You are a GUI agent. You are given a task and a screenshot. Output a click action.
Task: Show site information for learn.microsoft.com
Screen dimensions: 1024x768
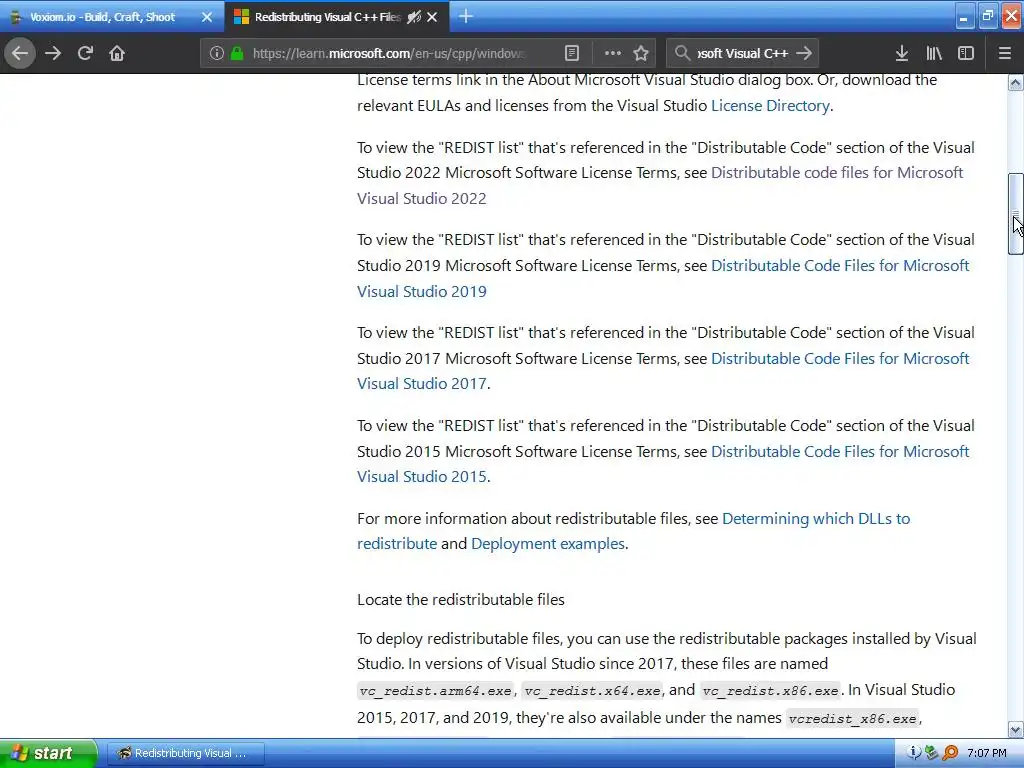click(216, 53)
